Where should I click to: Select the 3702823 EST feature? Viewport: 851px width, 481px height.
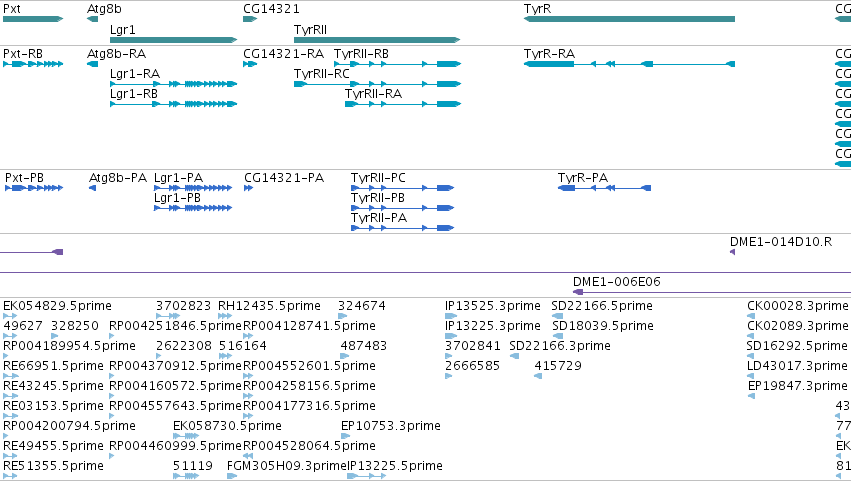[168, 316]
